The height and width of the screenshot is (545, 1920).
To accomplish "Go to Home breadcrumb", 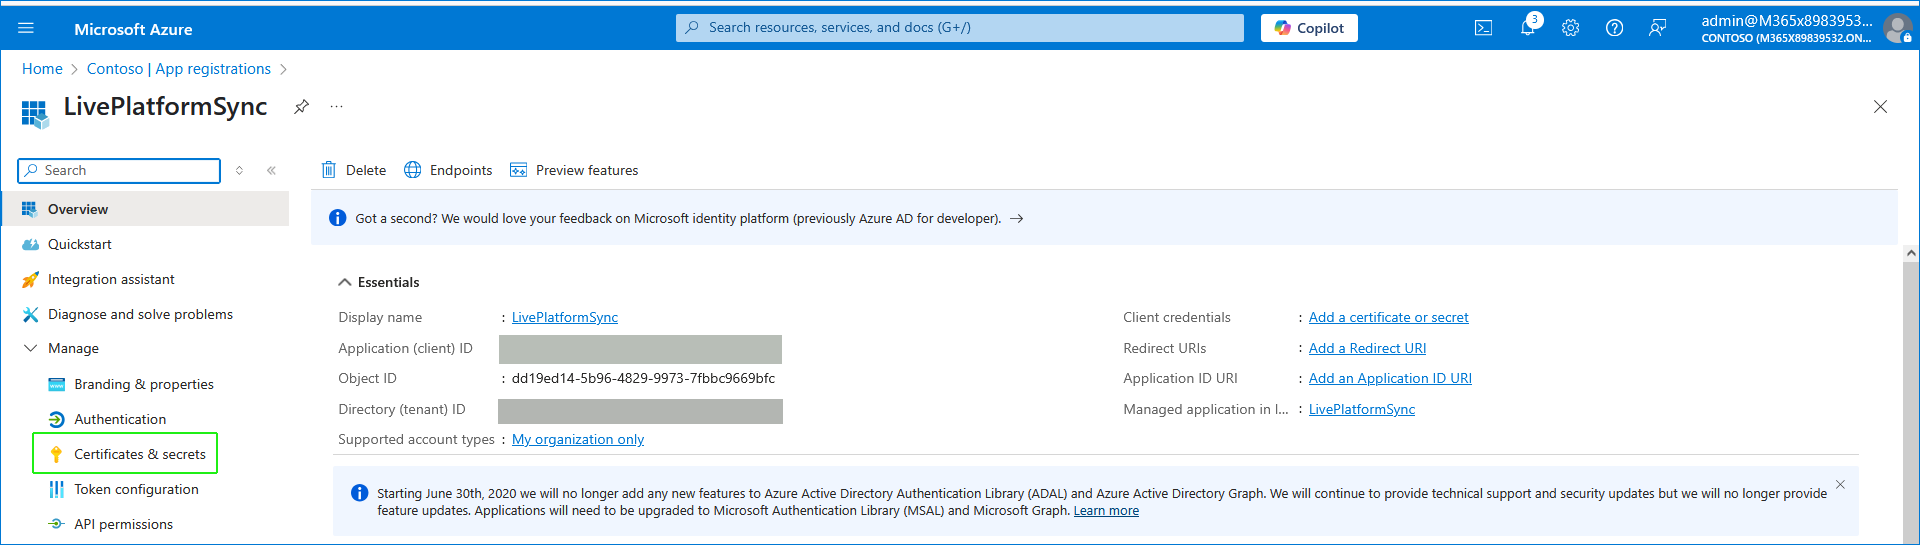I will (42, 69).
